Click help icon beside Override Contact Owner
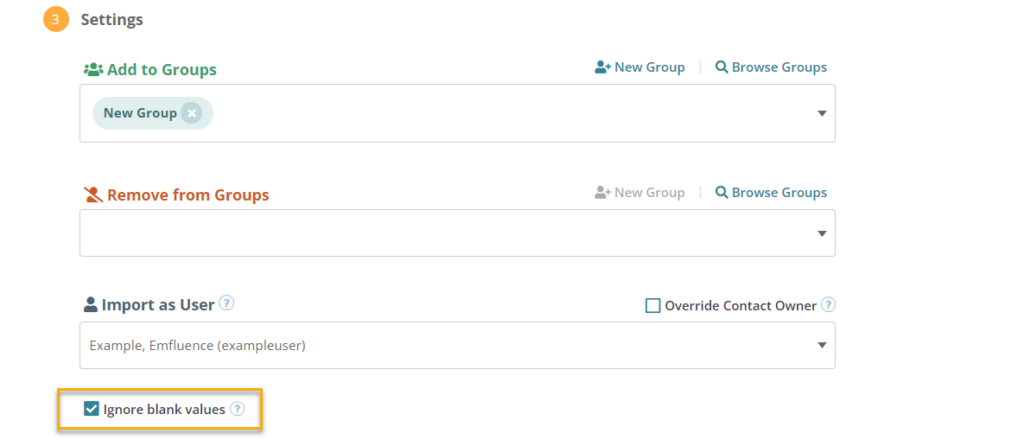 (x=828, y=305)
